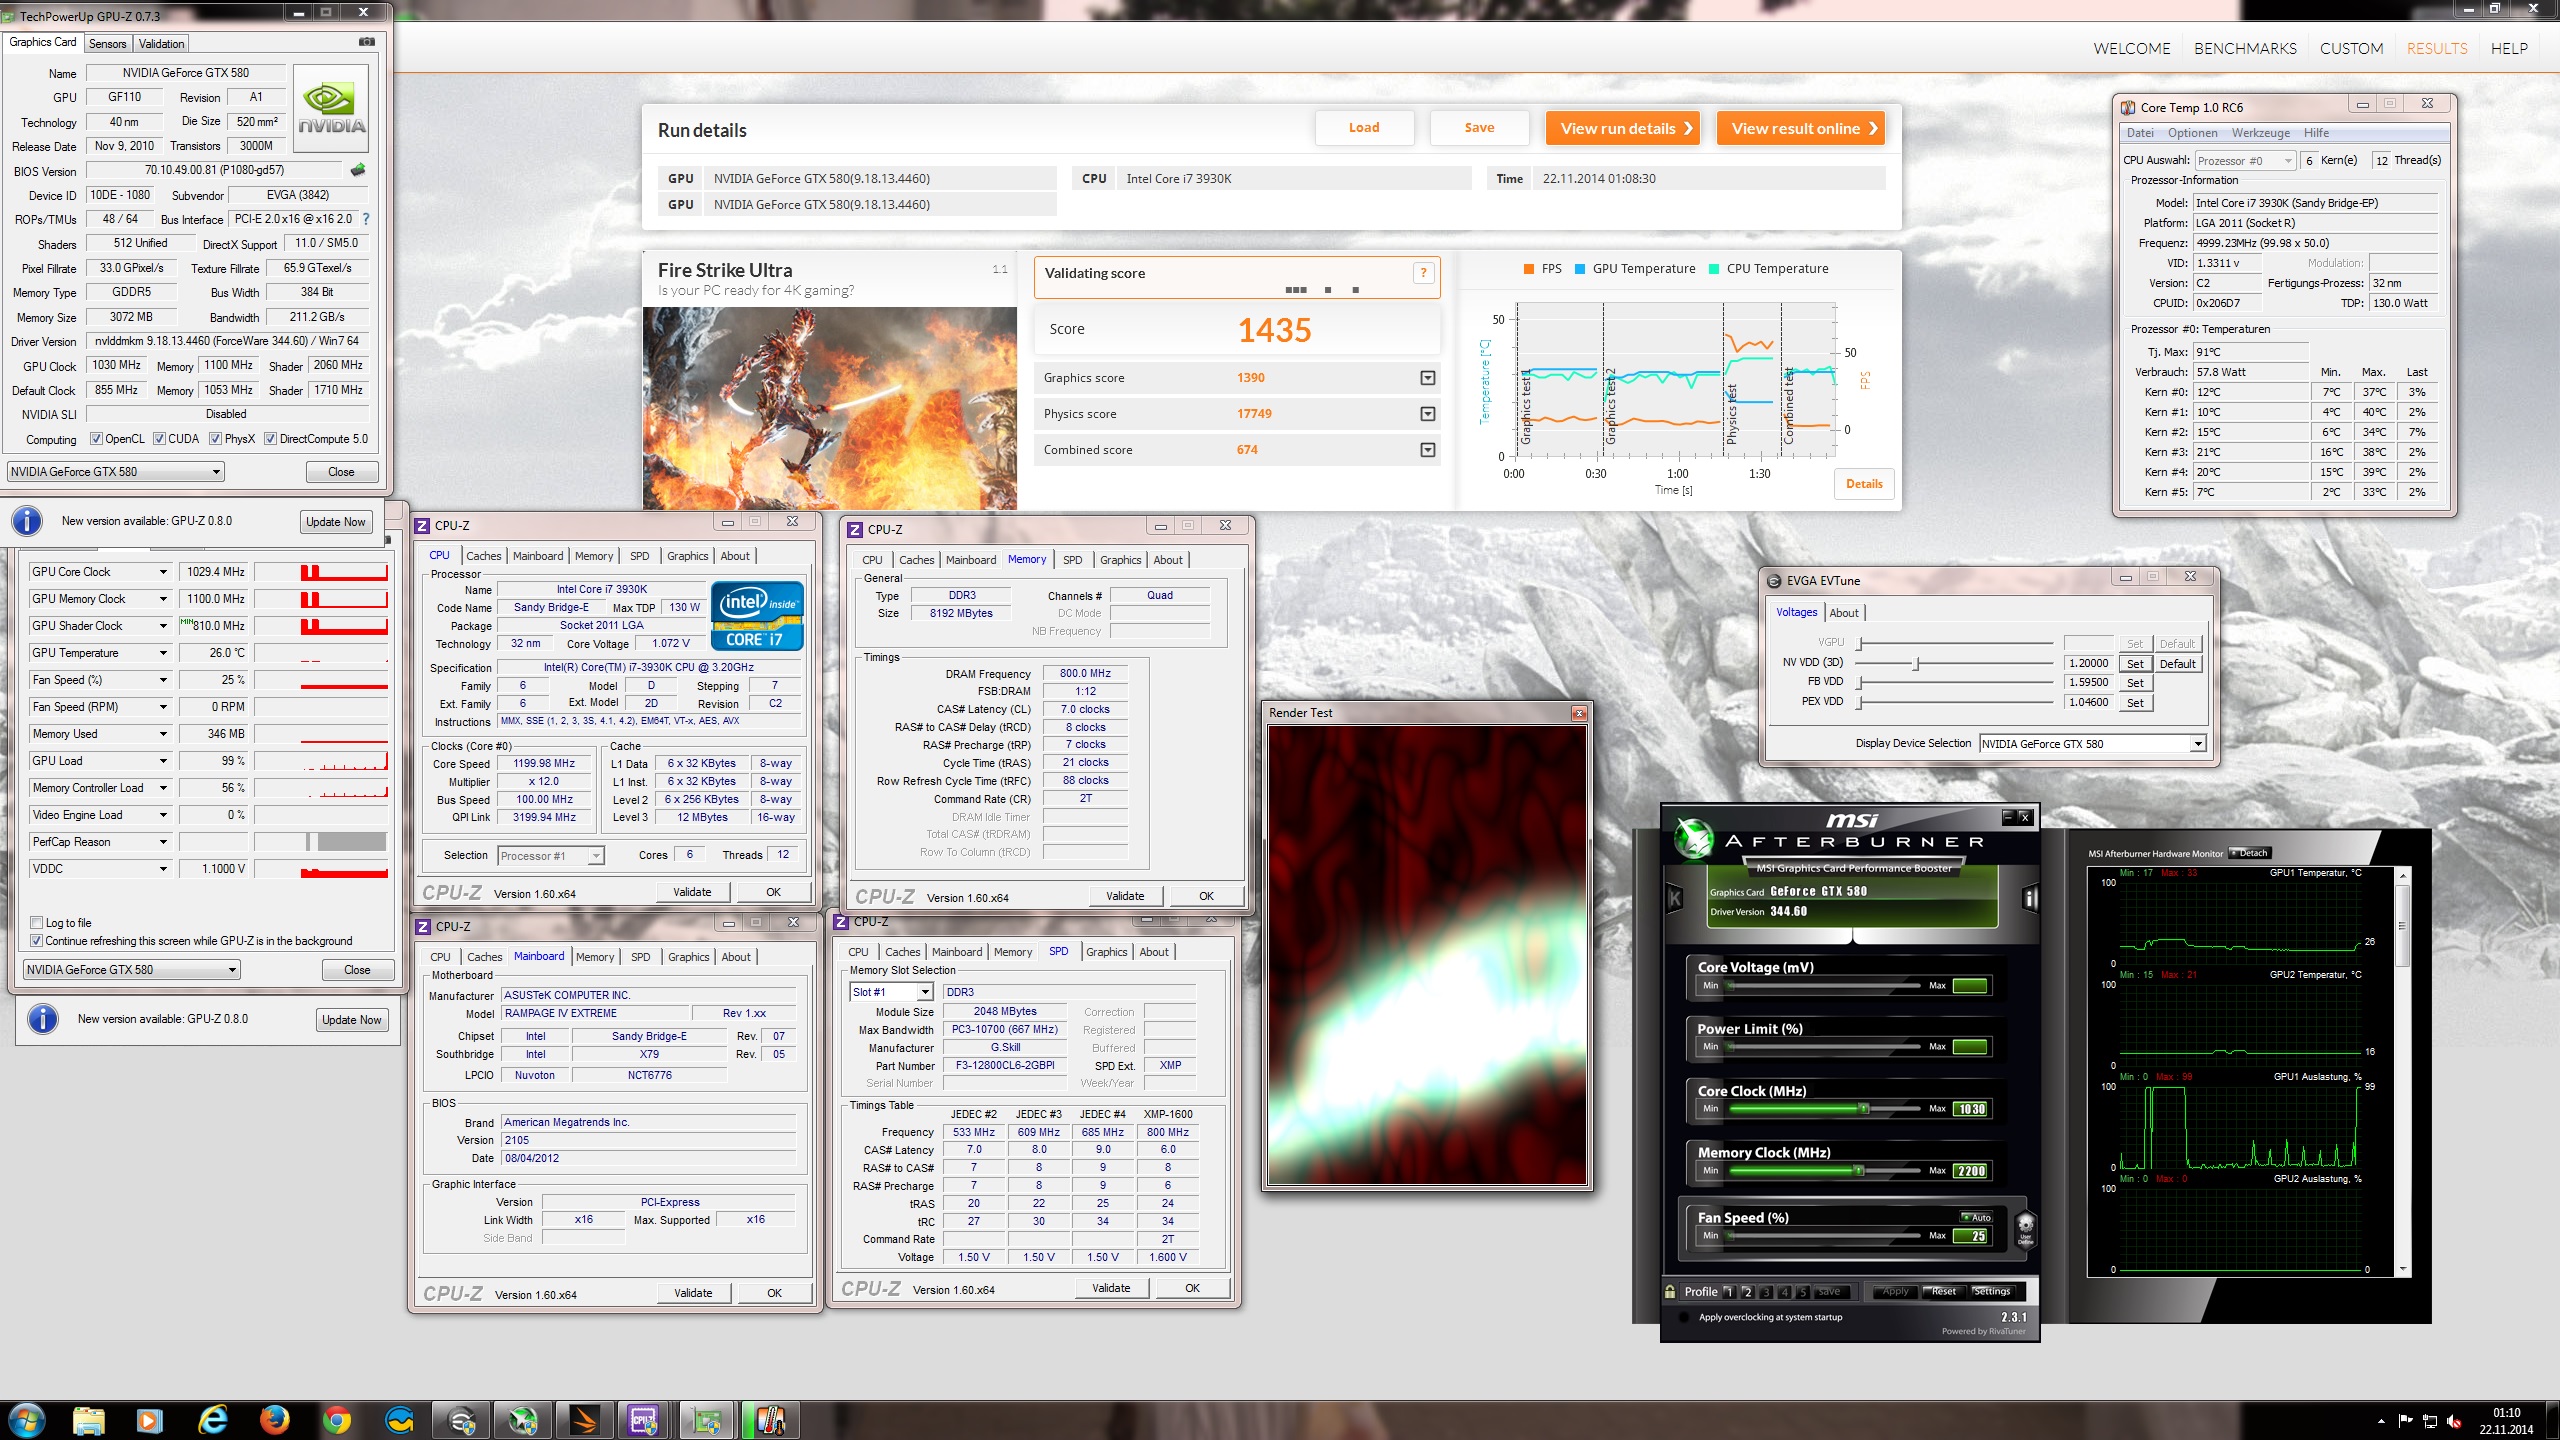
Task: Click Load button in Run details
Action: [1364, 128]
